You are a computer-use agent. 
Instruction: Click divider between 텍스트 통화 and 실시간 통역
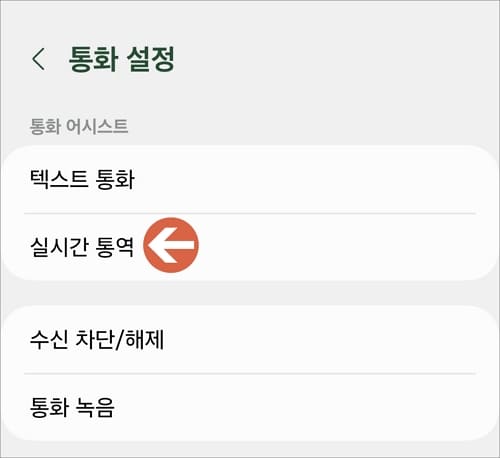pyautogui.click(x=250, y=213)
